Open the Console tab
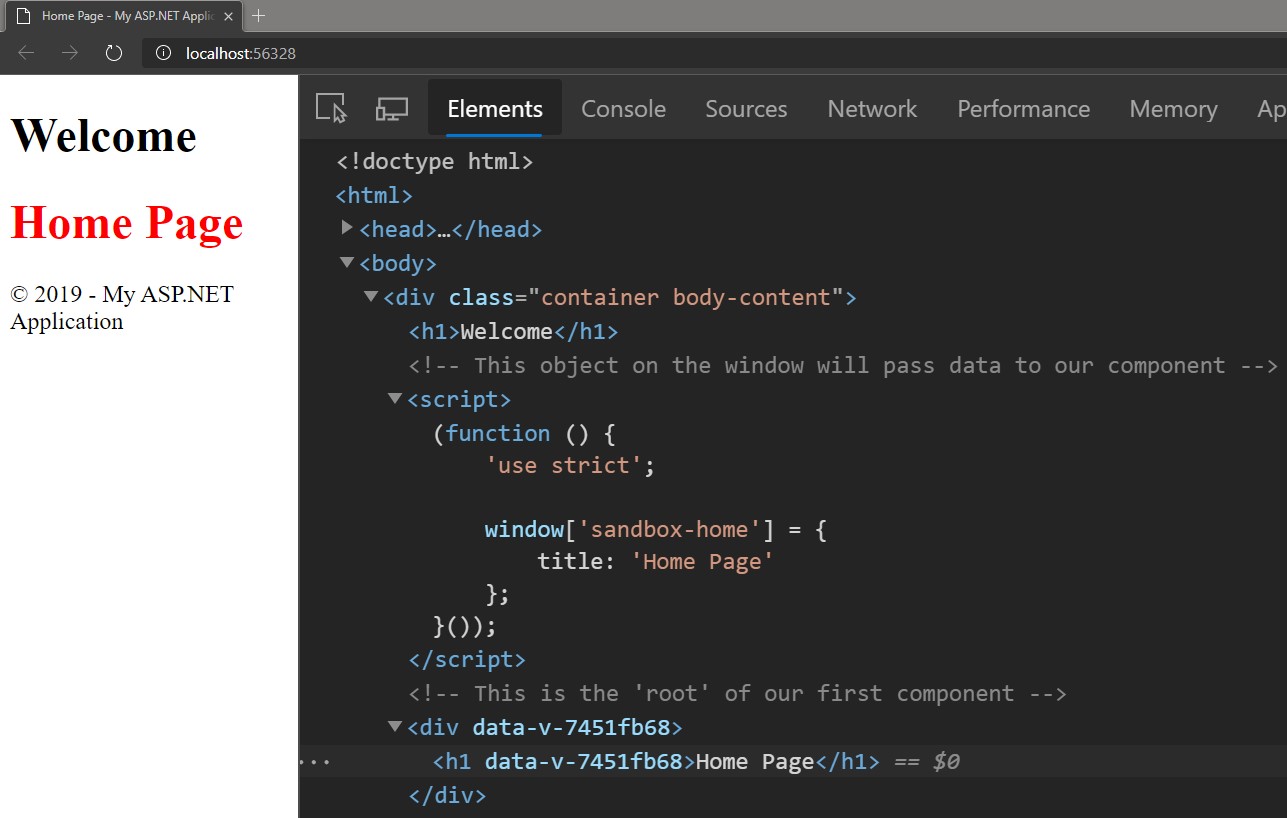 [623, 108]
